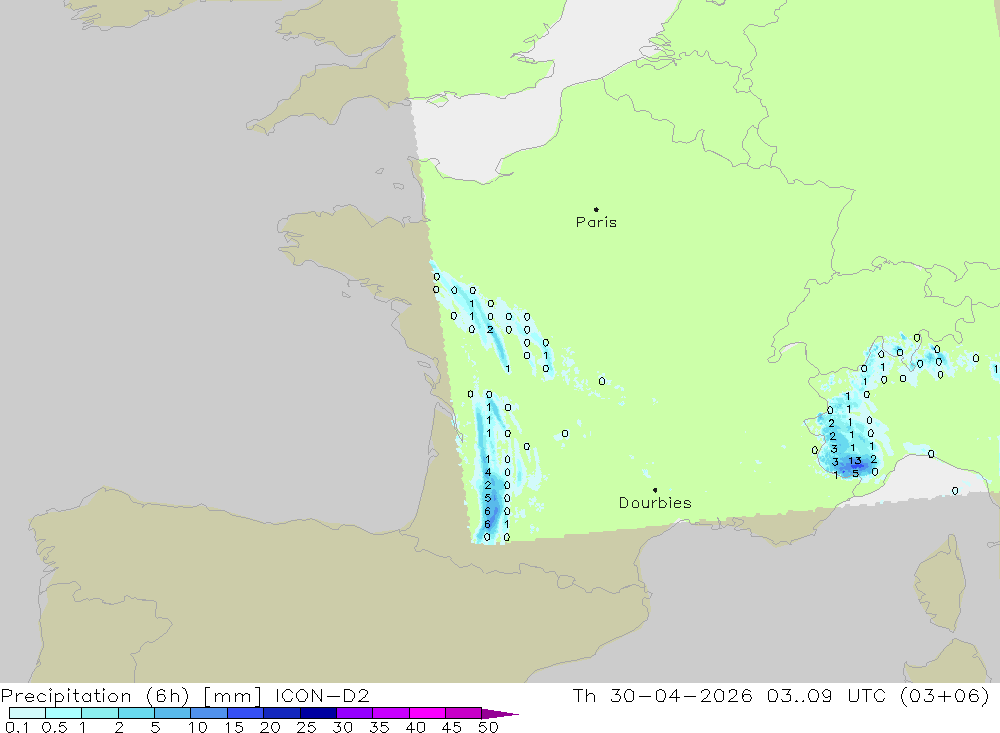Click the legend label '50'

click(488, 727)
